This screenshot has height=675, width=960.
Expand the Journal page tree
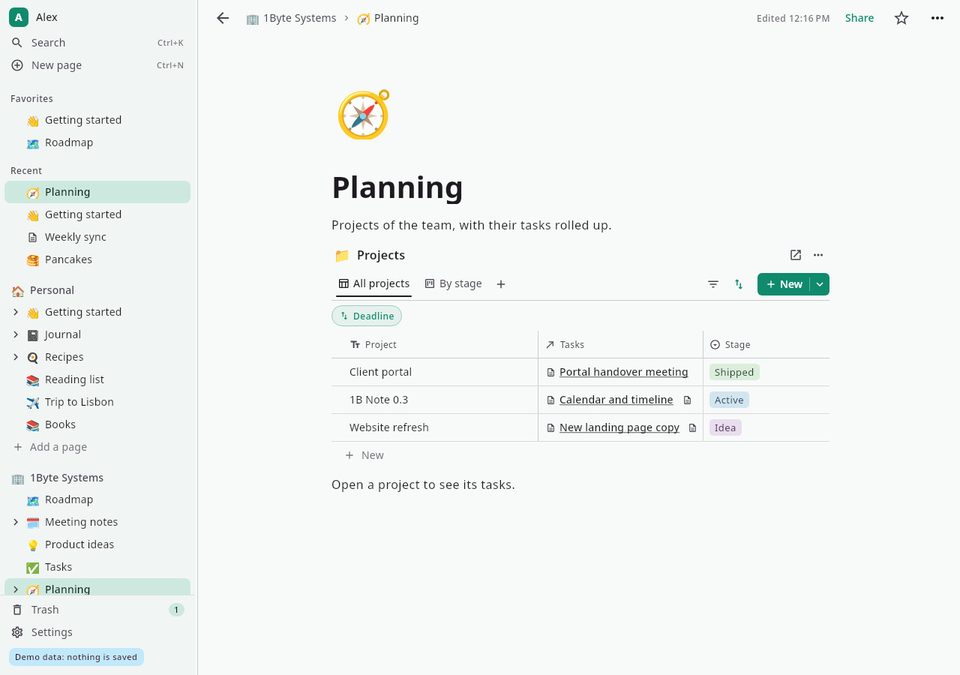pos(16,334)
